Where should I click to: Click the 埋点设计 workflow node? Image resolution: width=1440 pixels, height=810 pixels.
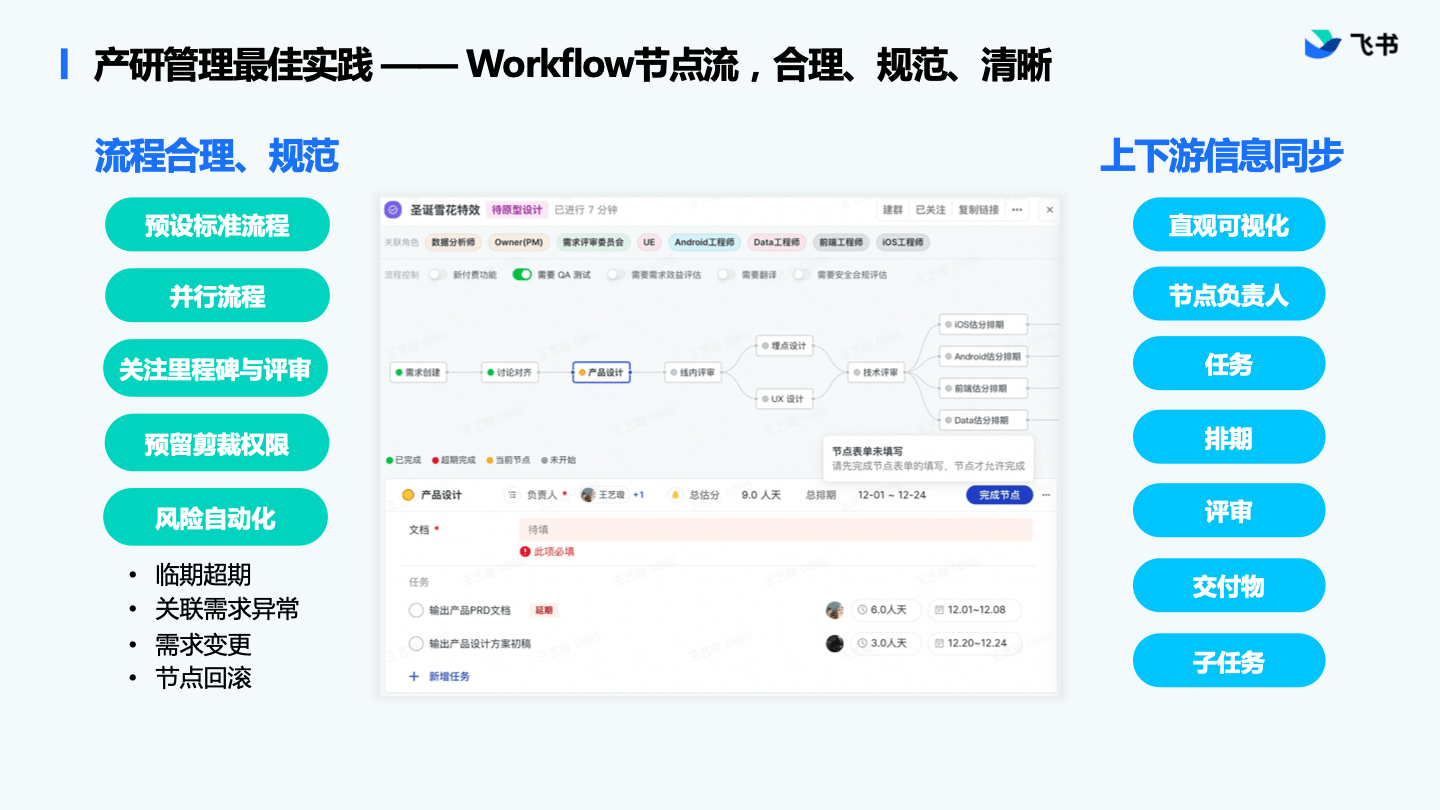pos(784,346)
